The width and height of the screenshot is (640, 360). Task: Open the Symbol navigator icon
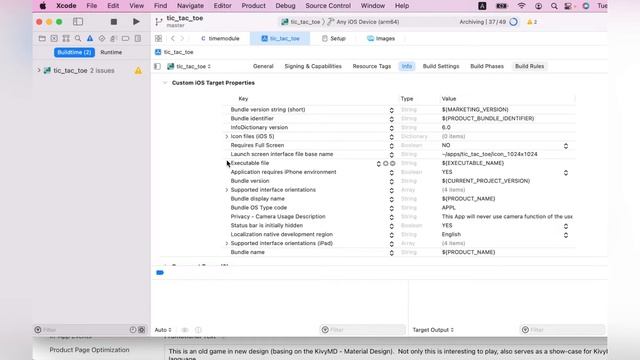pos(66,38)
